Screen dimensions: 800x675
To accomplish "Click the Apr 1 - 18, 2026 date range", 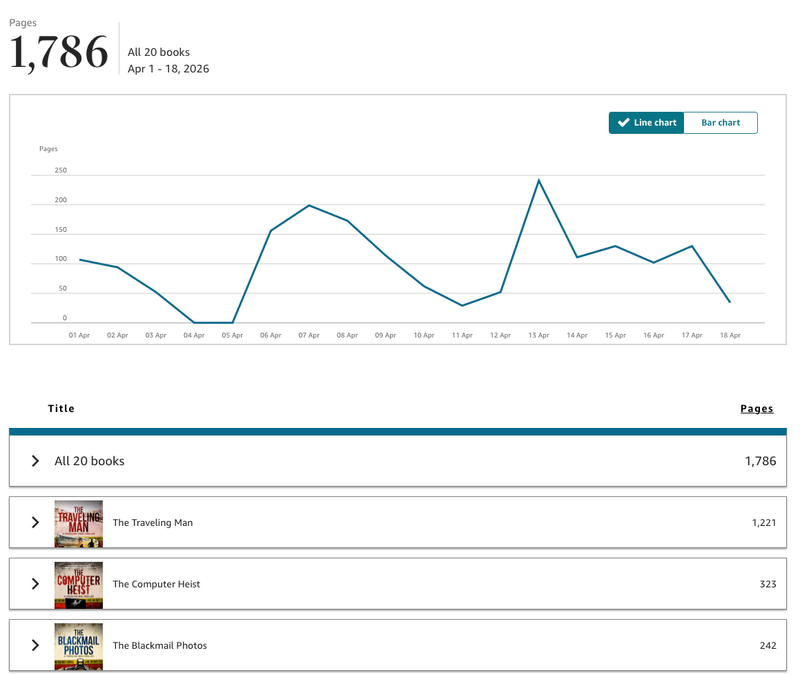I will pos(168,69).
